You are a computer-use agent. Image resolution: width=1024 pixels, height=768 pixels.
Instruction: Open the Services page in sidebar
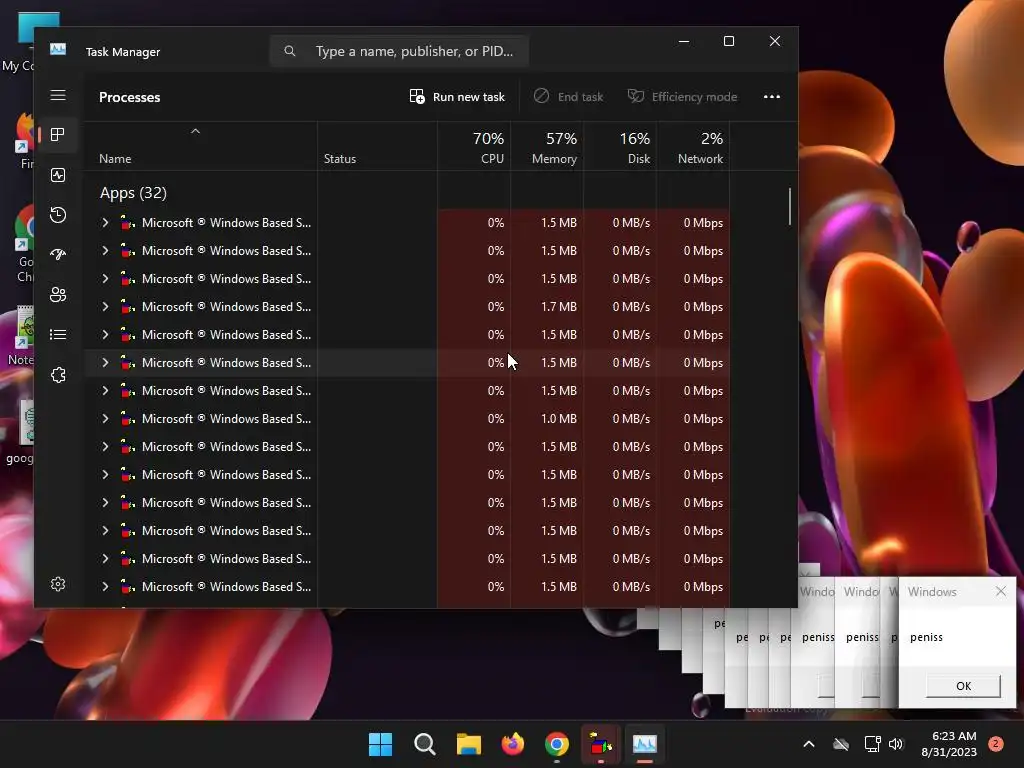tap(58, 375)
